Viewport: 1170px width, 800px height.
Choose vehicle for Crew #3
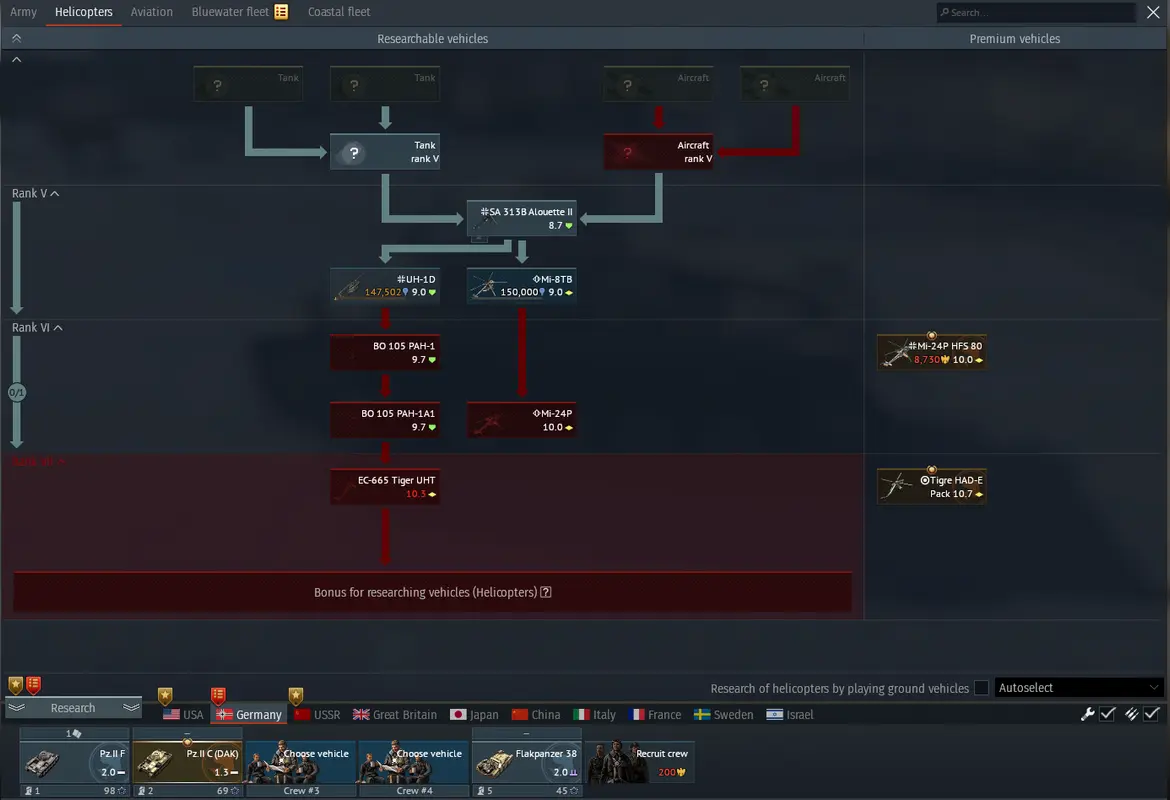tap(301, 762)
